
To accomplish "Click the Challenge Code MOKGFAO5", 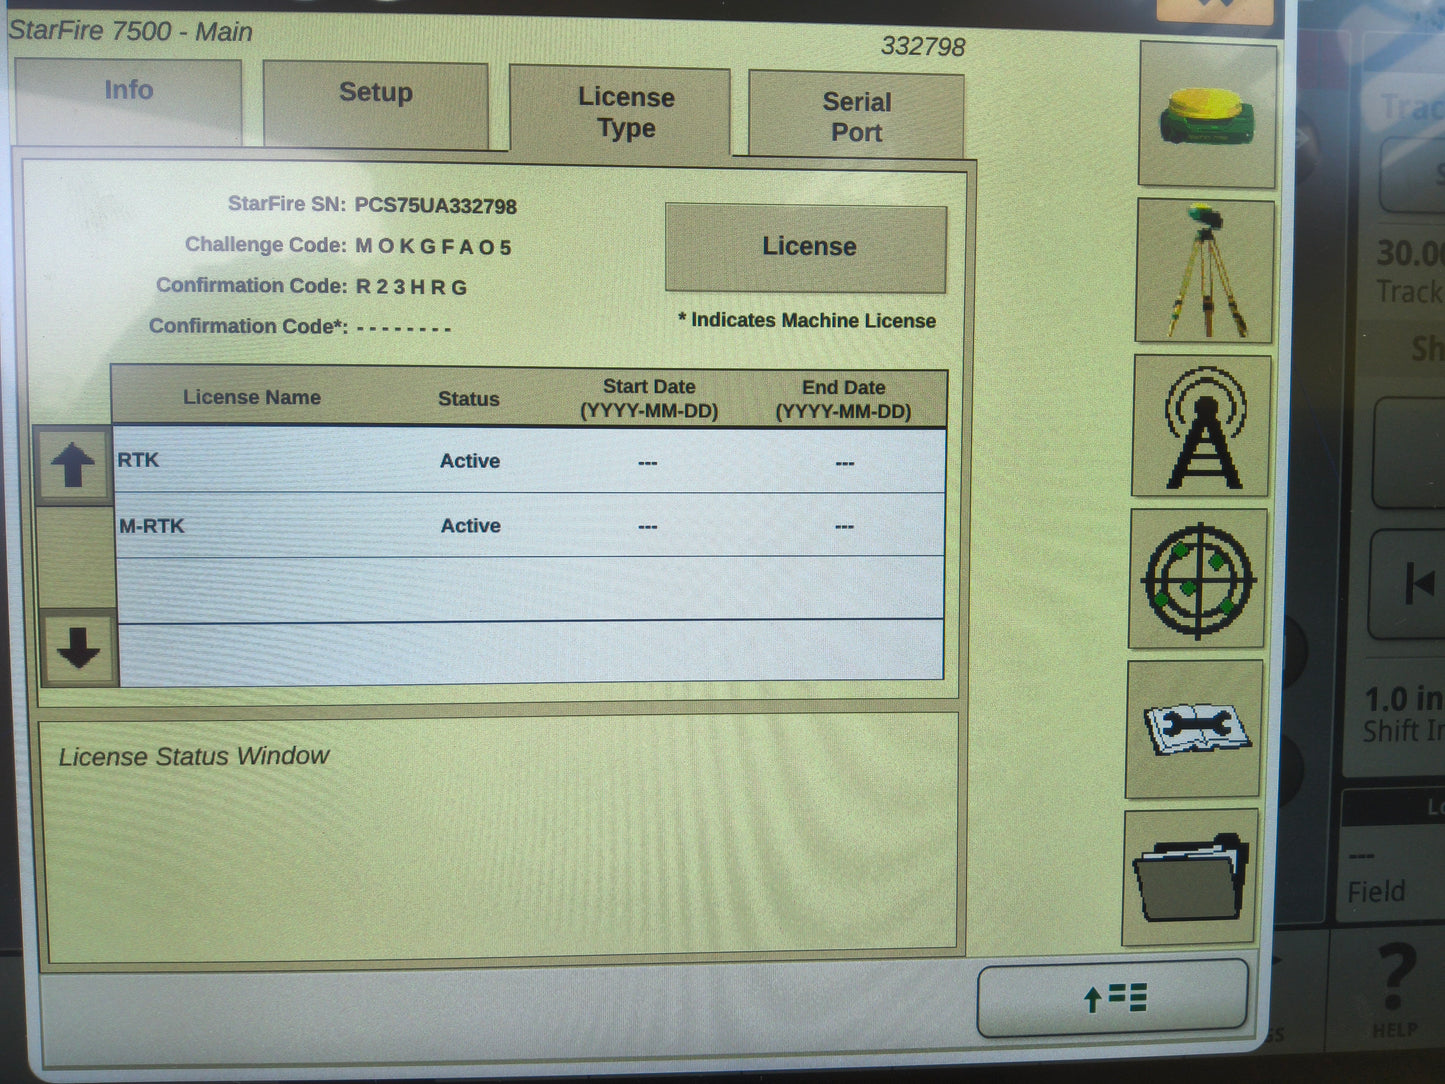I will 434,247.
